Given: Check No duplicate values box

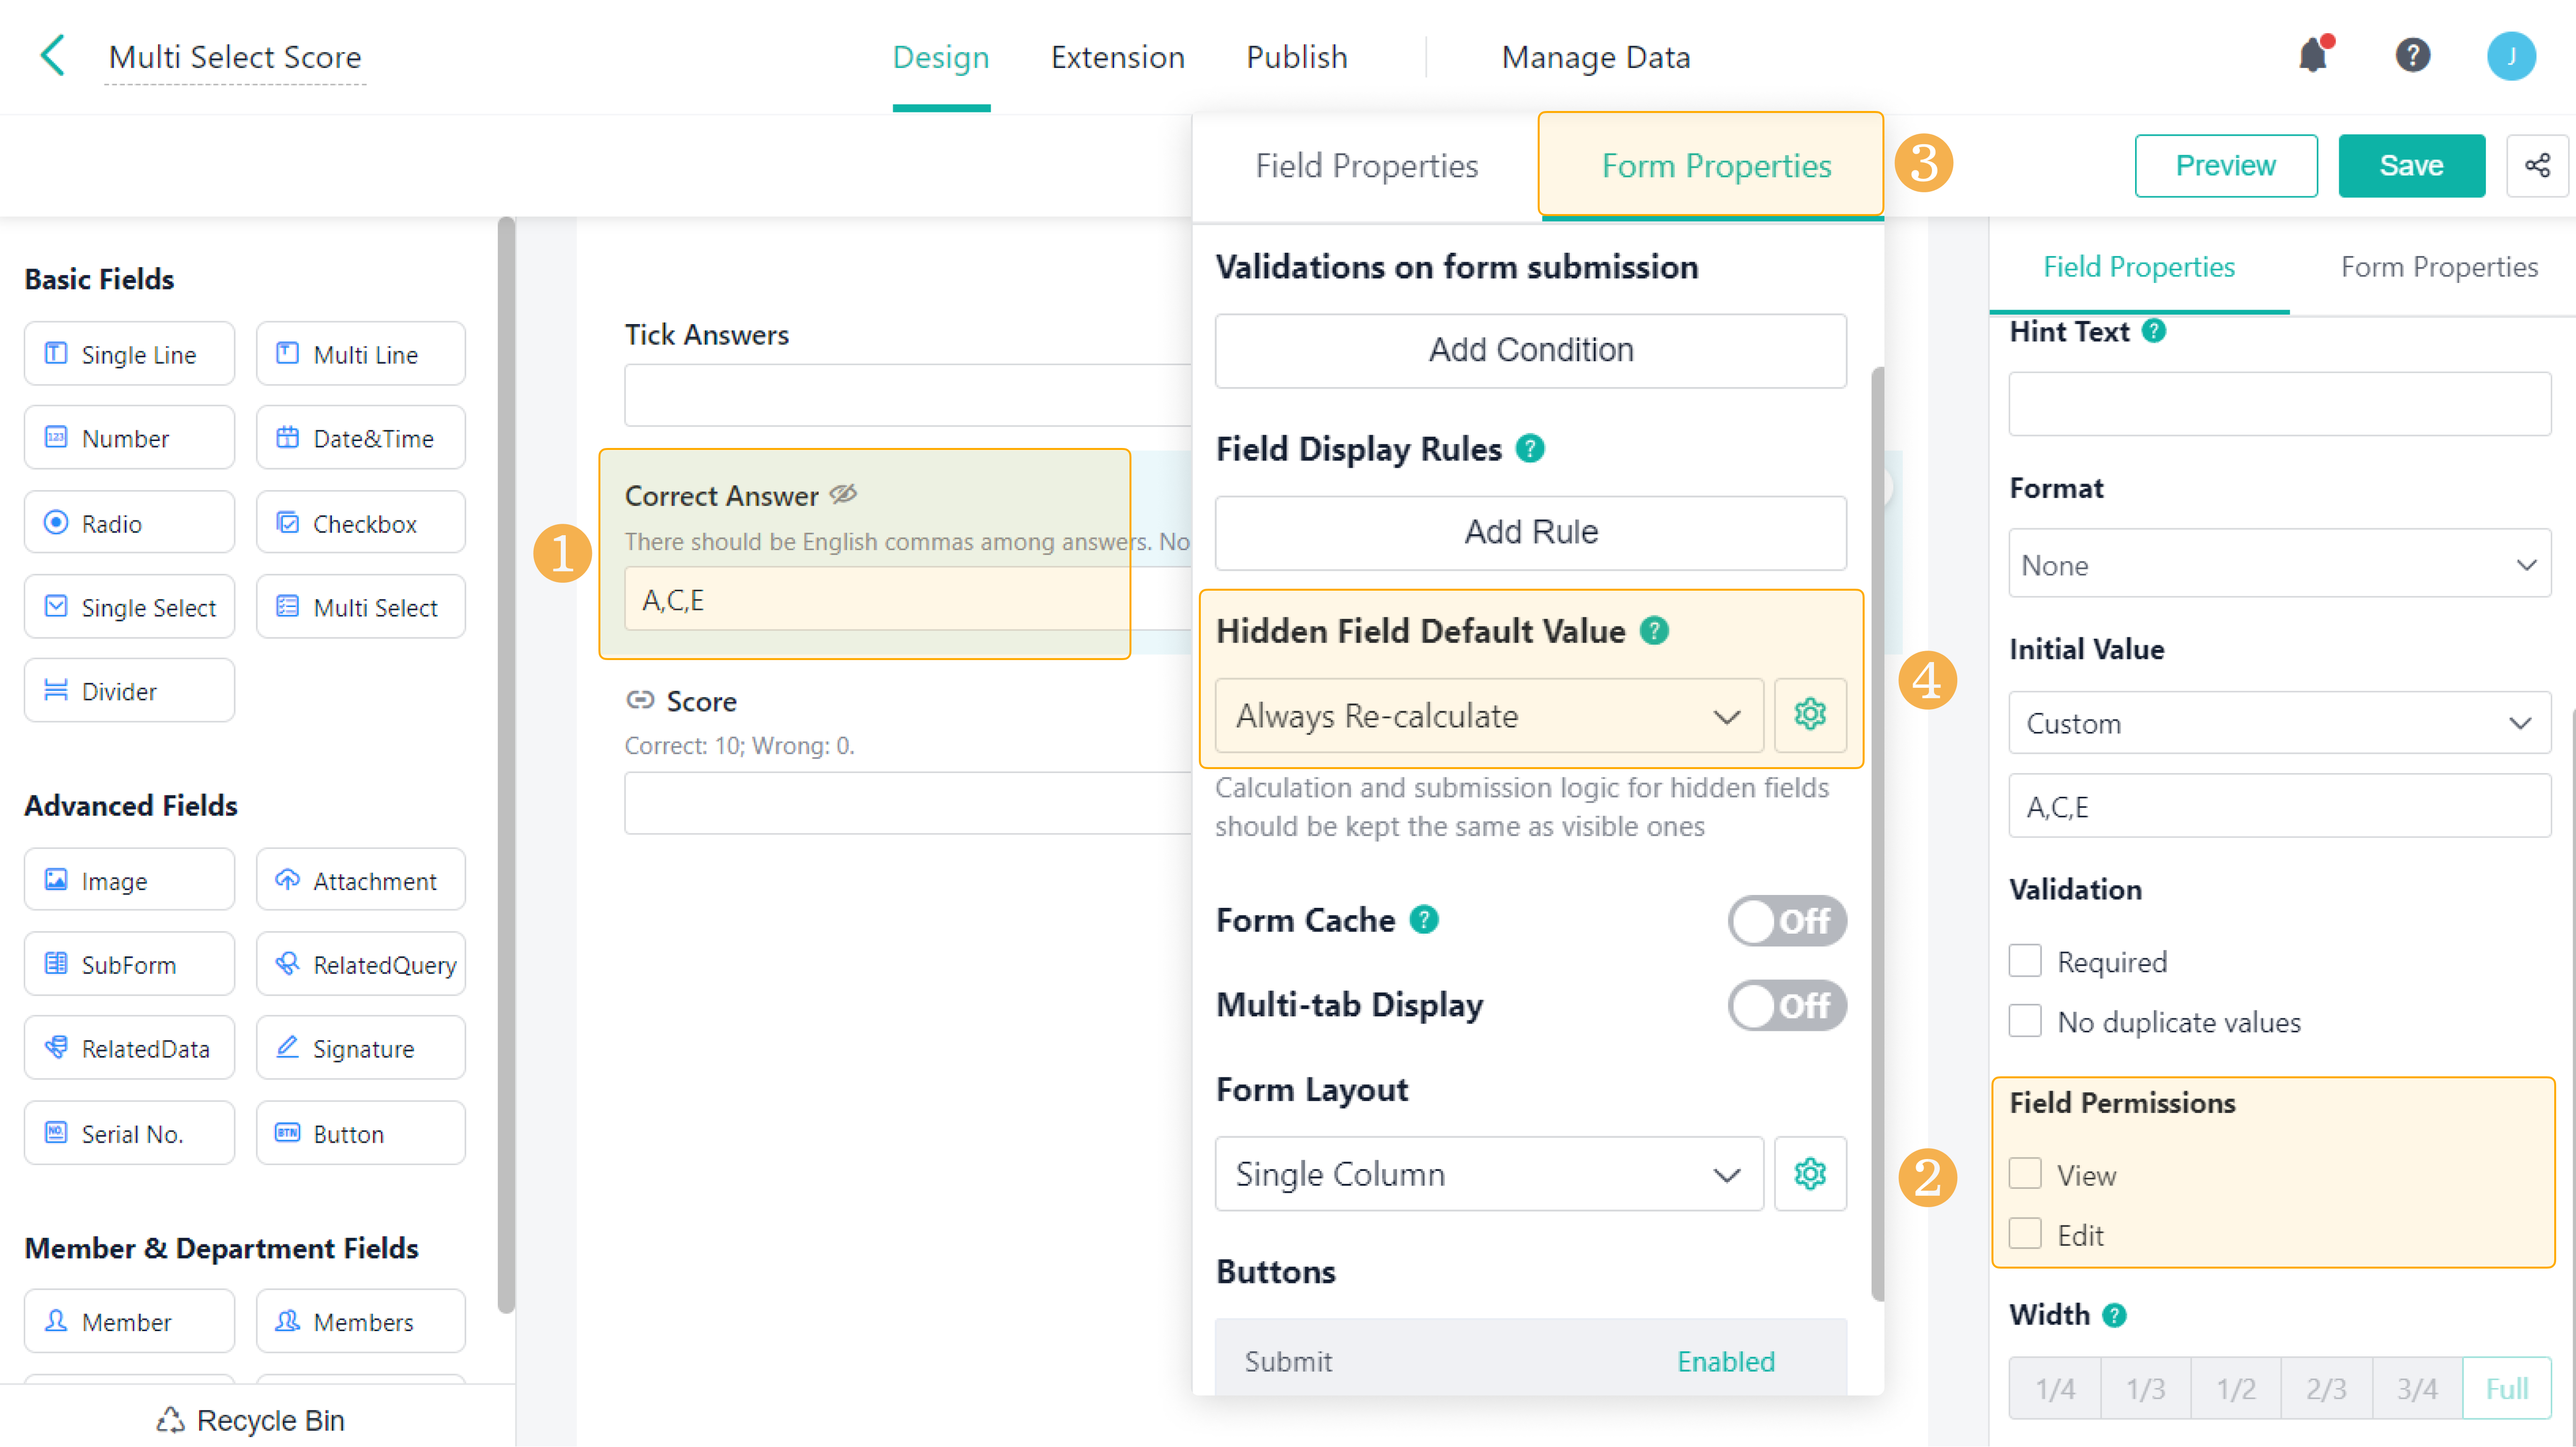Looking at the screenshot, I should tap(2025, 1021).
